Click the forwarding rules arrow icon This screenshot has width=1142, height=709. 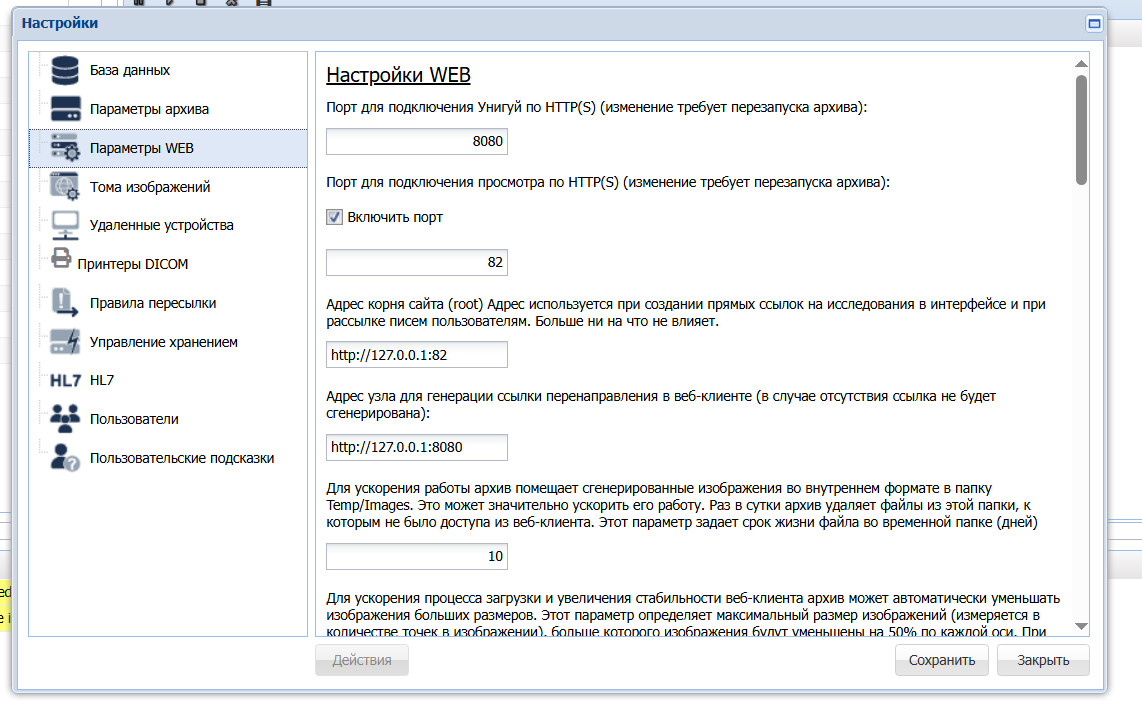pos(65,303)
